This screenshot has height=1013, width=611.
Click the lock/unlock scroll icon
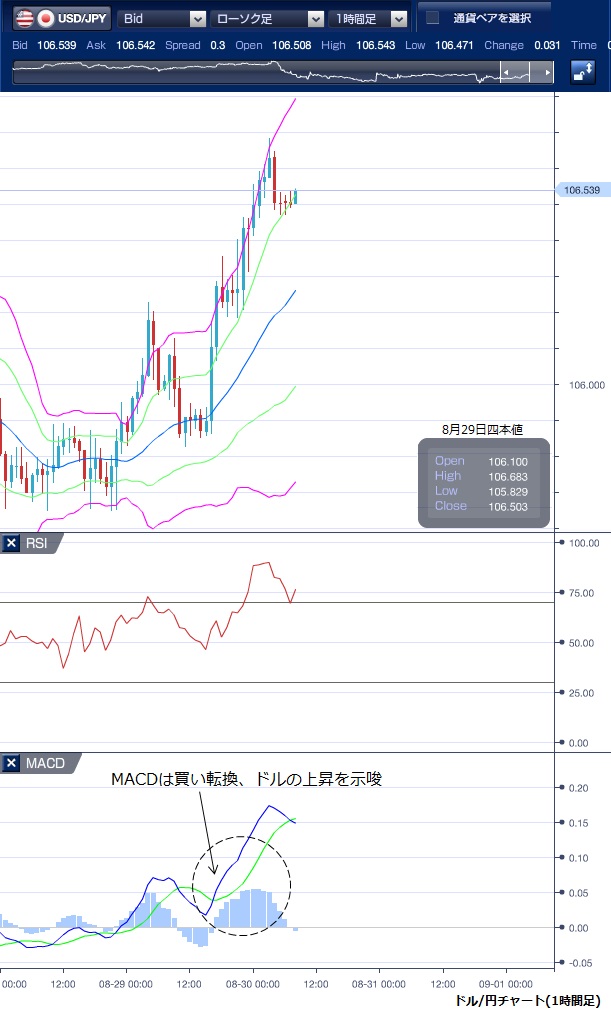click(582, 72)
